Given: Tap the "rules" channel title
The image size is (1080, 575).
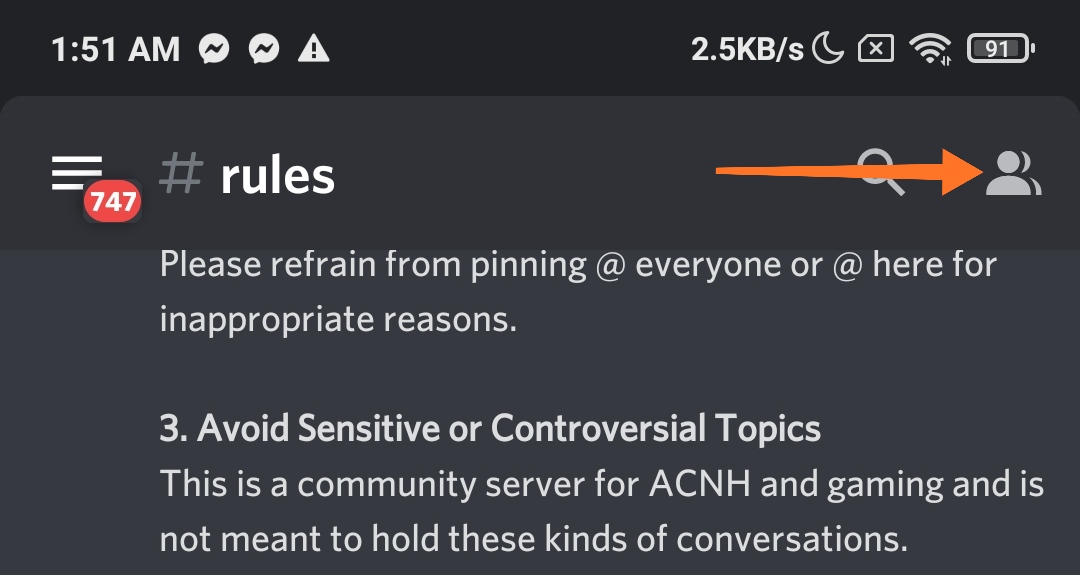Looking at the screenshot, I should [x=277, y=176].
